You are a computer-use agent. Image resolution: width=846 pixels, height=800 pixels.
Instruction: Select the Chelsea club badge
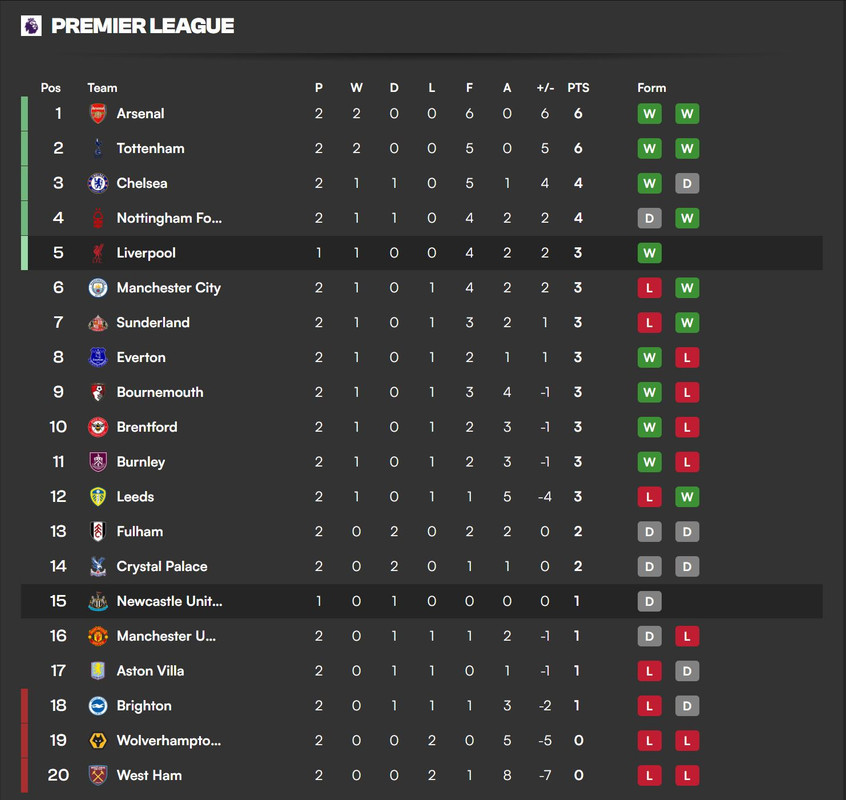[x=98, y=183]
